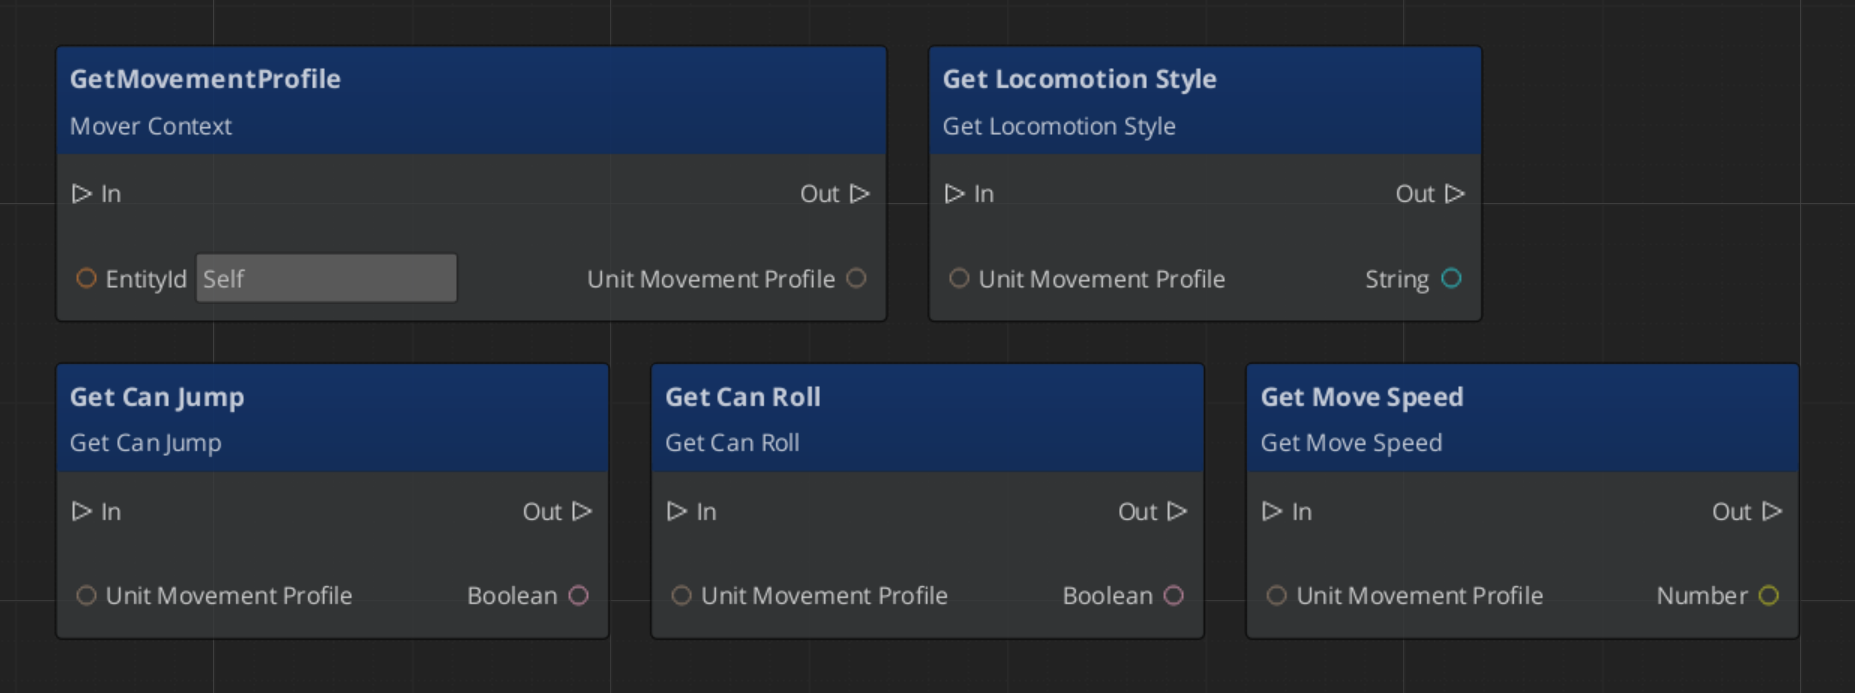
Task: Click the In pin on Get Locomotion Style
Action: coord(955,194)
